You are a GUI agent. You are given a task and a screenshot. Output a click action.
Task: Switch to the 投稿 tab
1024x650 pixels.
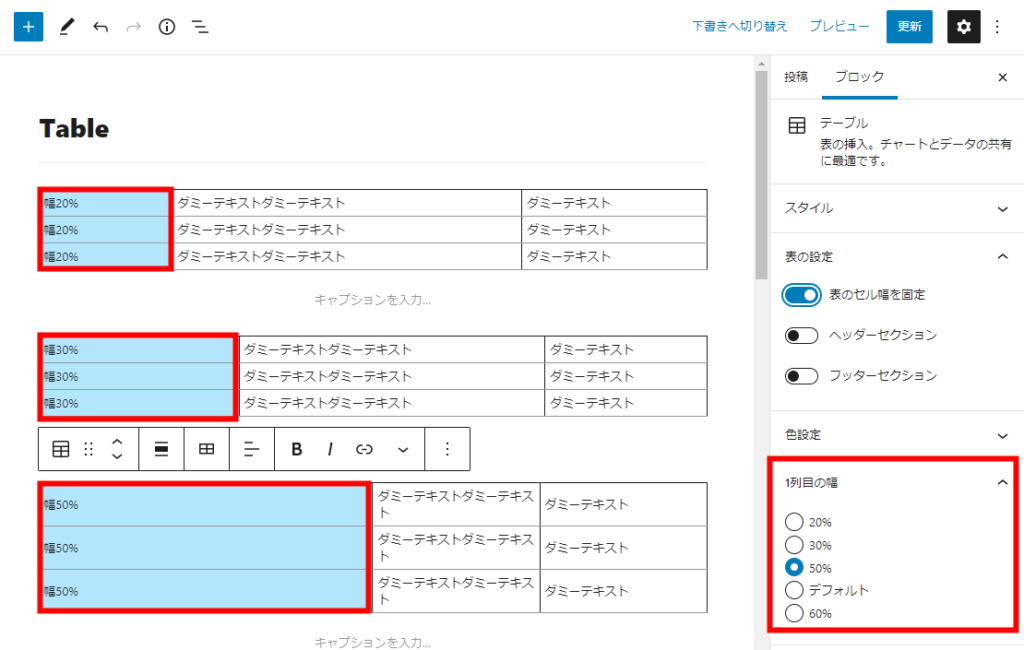pos(796,77)
